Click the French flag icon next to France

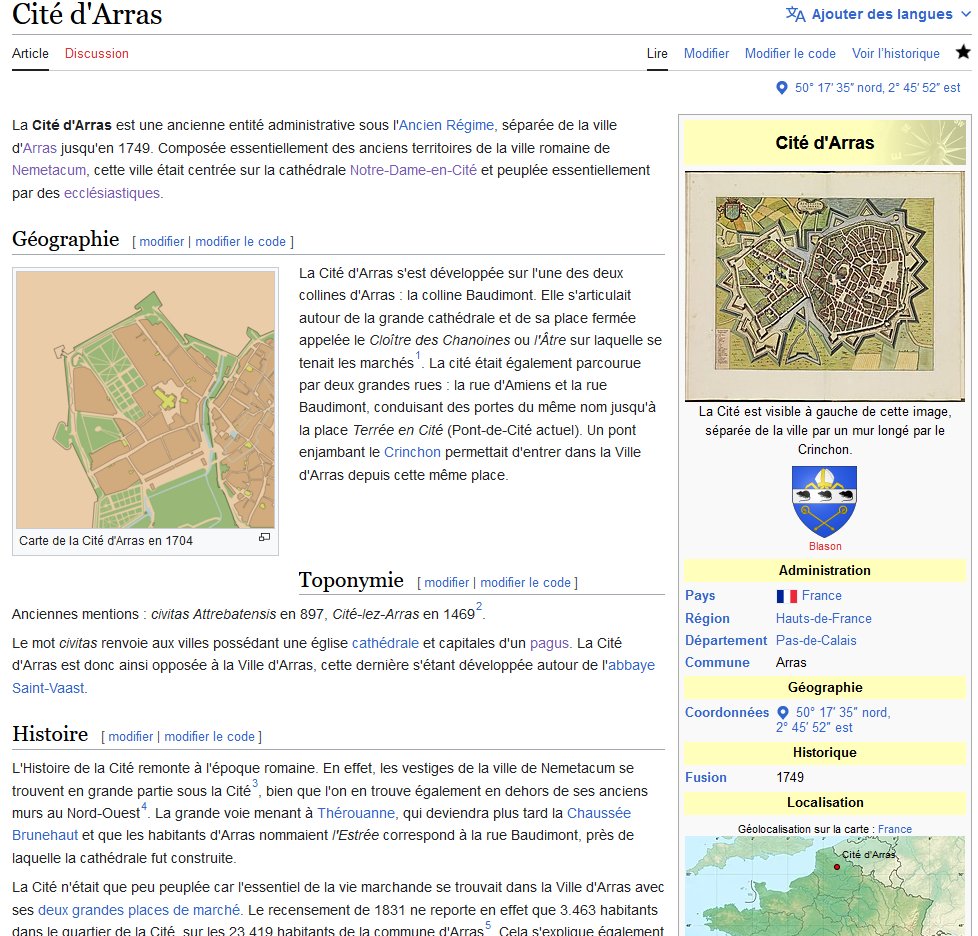click(x=787, y=596)
